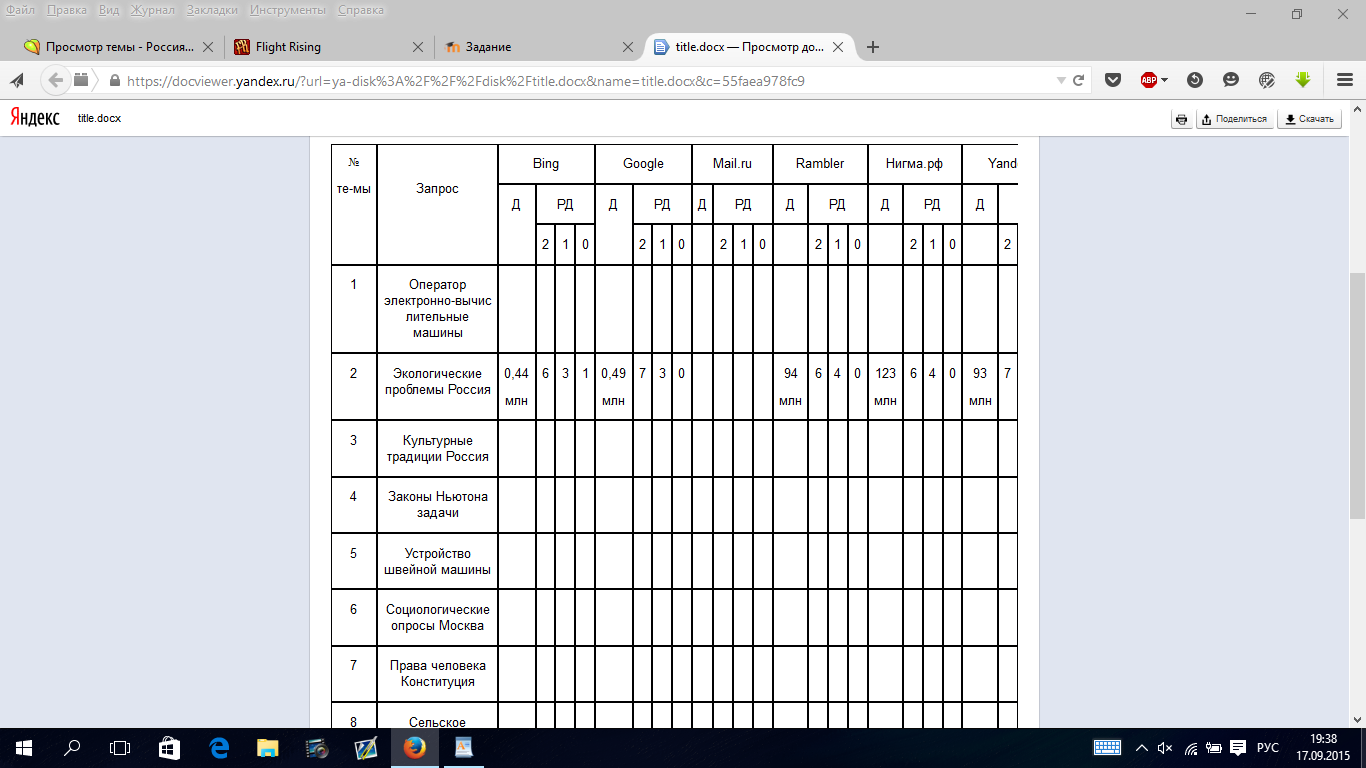Close the Flight Rising tab
1366x768 pixels.
(418, 47)
